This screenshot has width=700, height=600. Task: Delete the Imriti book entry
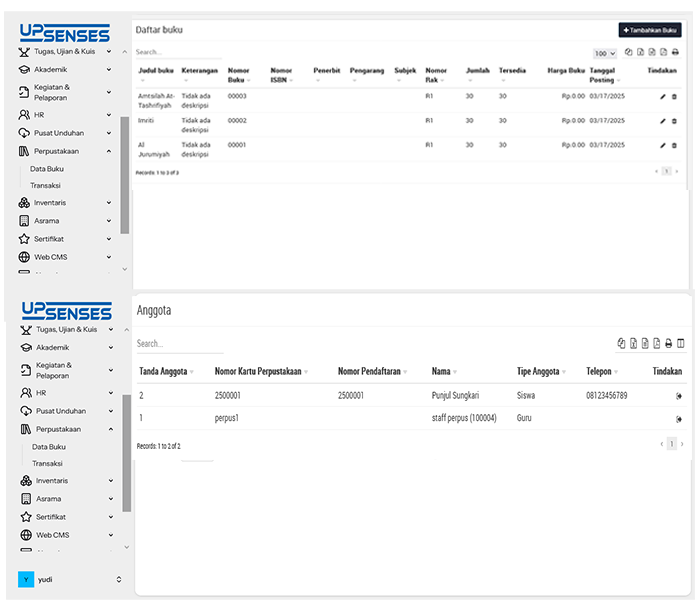675,121
